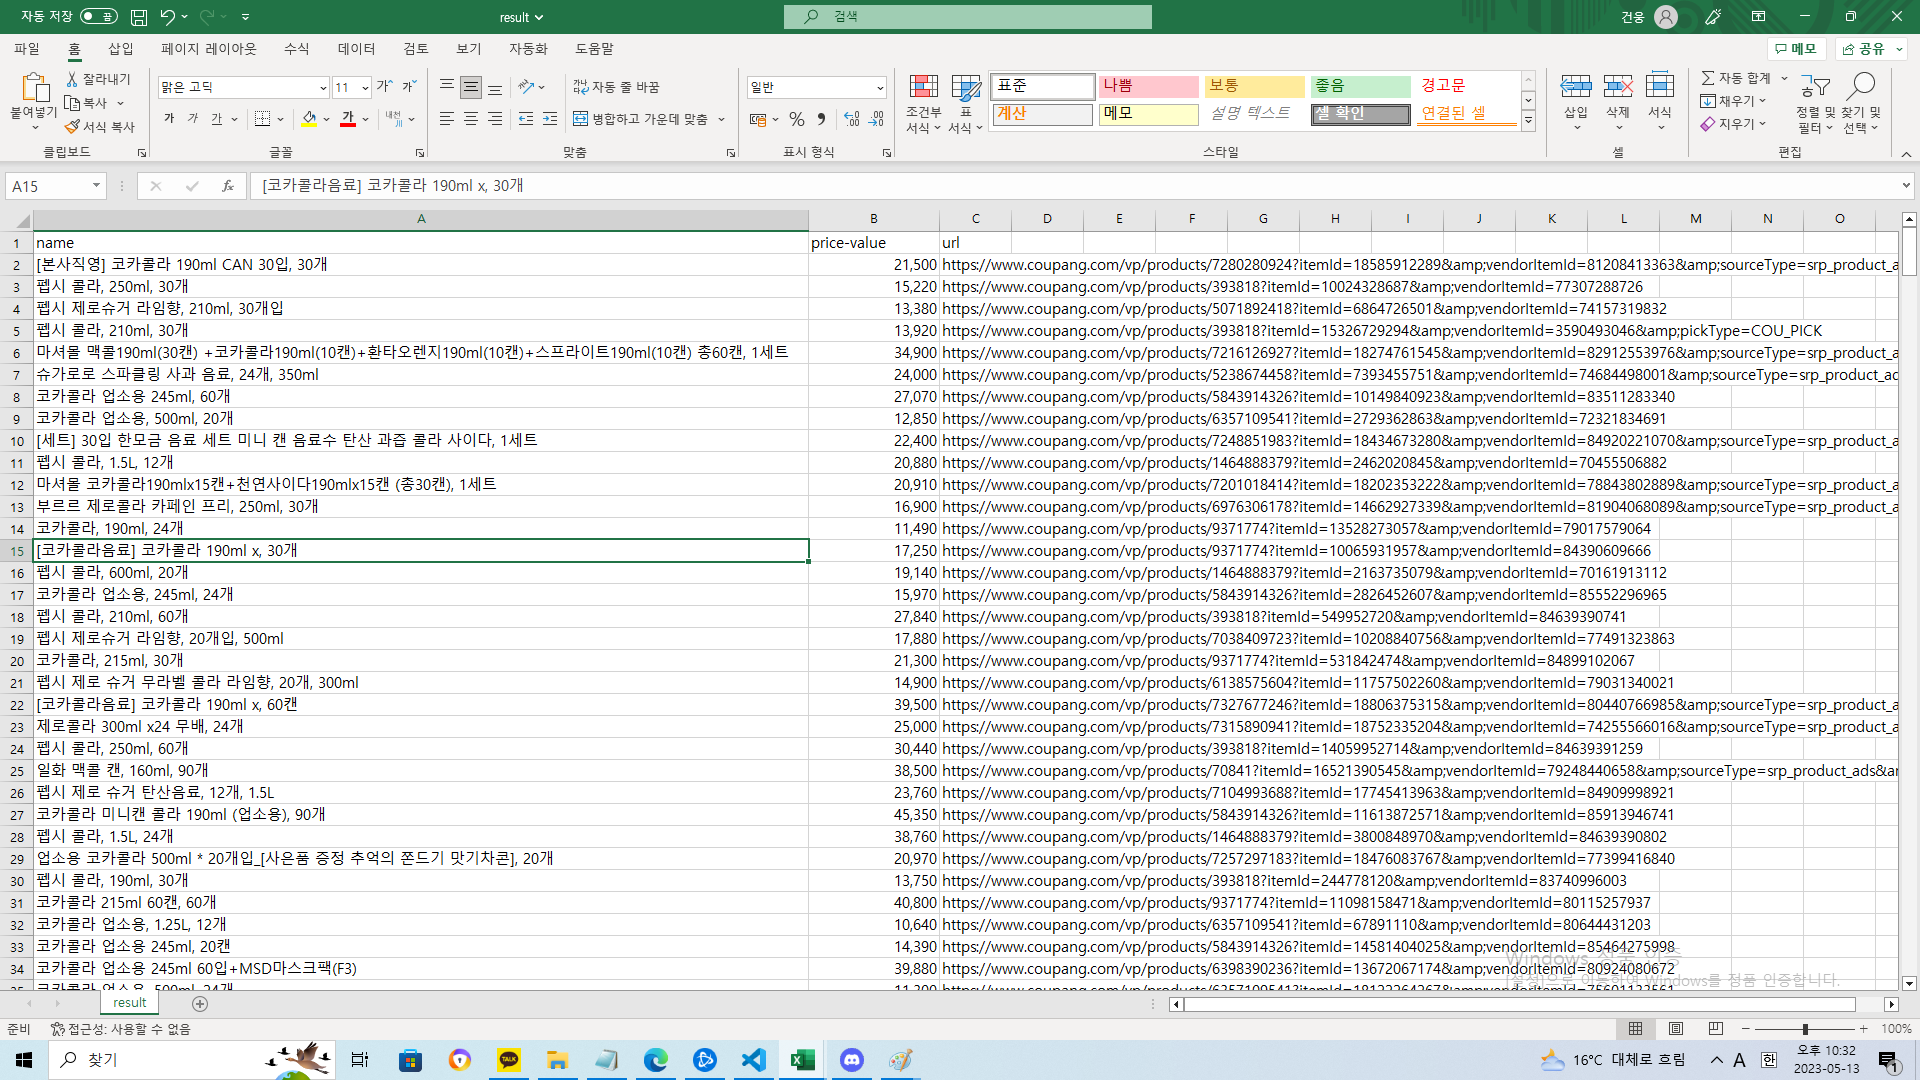Open Sort and Filter (정렬 및 필터)
Screen dimensions: 1920x1080
tap(1815, 103)
